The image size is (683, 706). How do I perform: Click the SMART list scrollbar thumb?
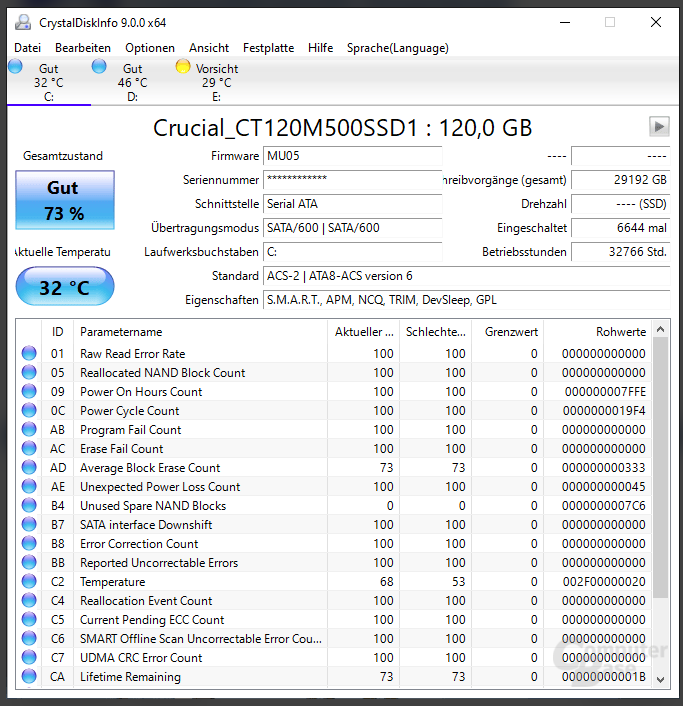[660, 468]
